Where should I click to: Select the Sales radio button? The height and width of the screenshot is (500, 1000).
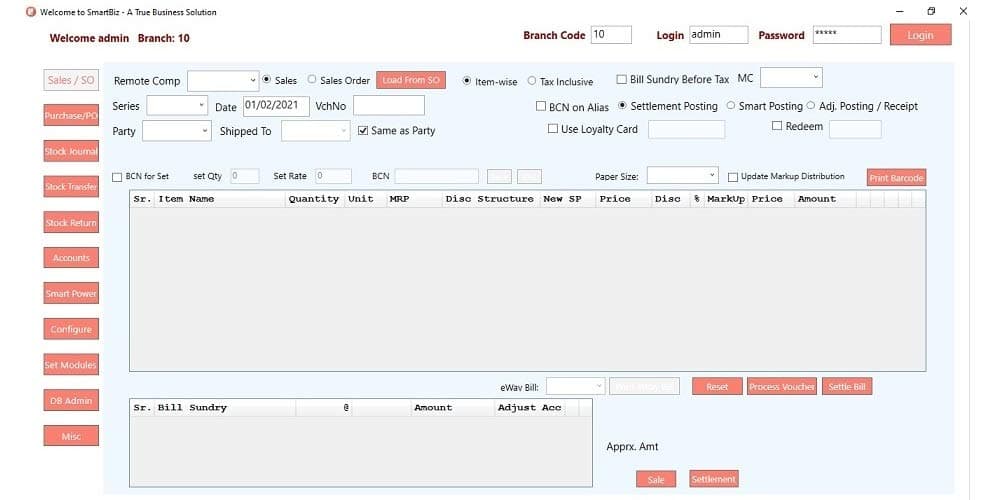[268, 80]
